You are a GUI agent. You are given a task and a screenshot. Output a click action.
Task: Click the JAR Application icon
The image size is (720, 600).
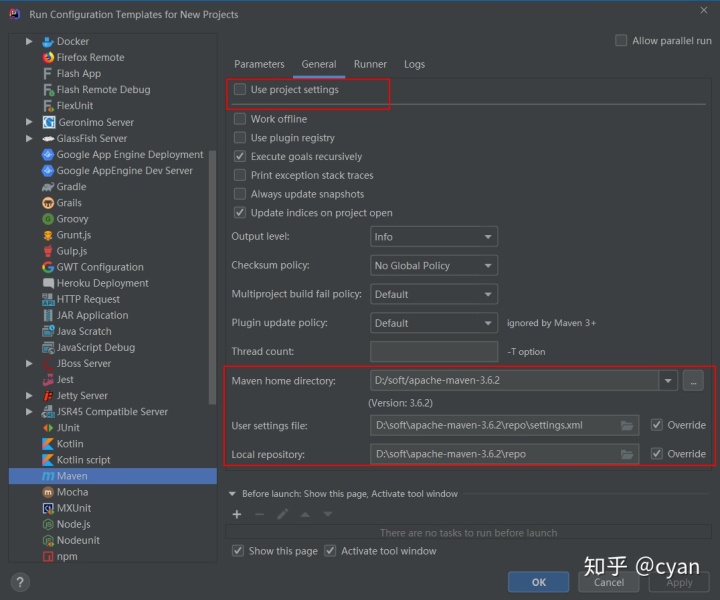point(48,315)
